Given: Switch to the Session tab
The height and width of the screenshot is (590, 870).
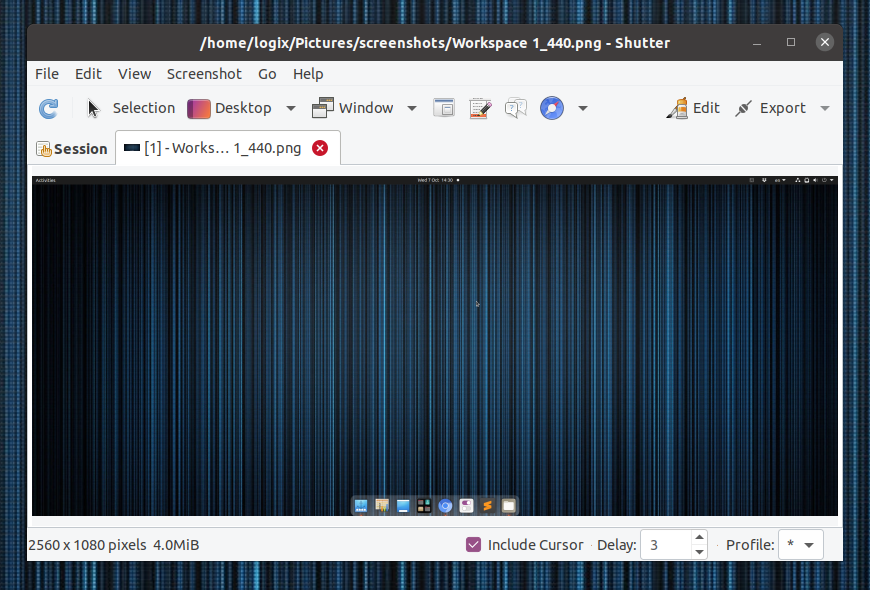Looking at the screenshot, I should point(71,148).
